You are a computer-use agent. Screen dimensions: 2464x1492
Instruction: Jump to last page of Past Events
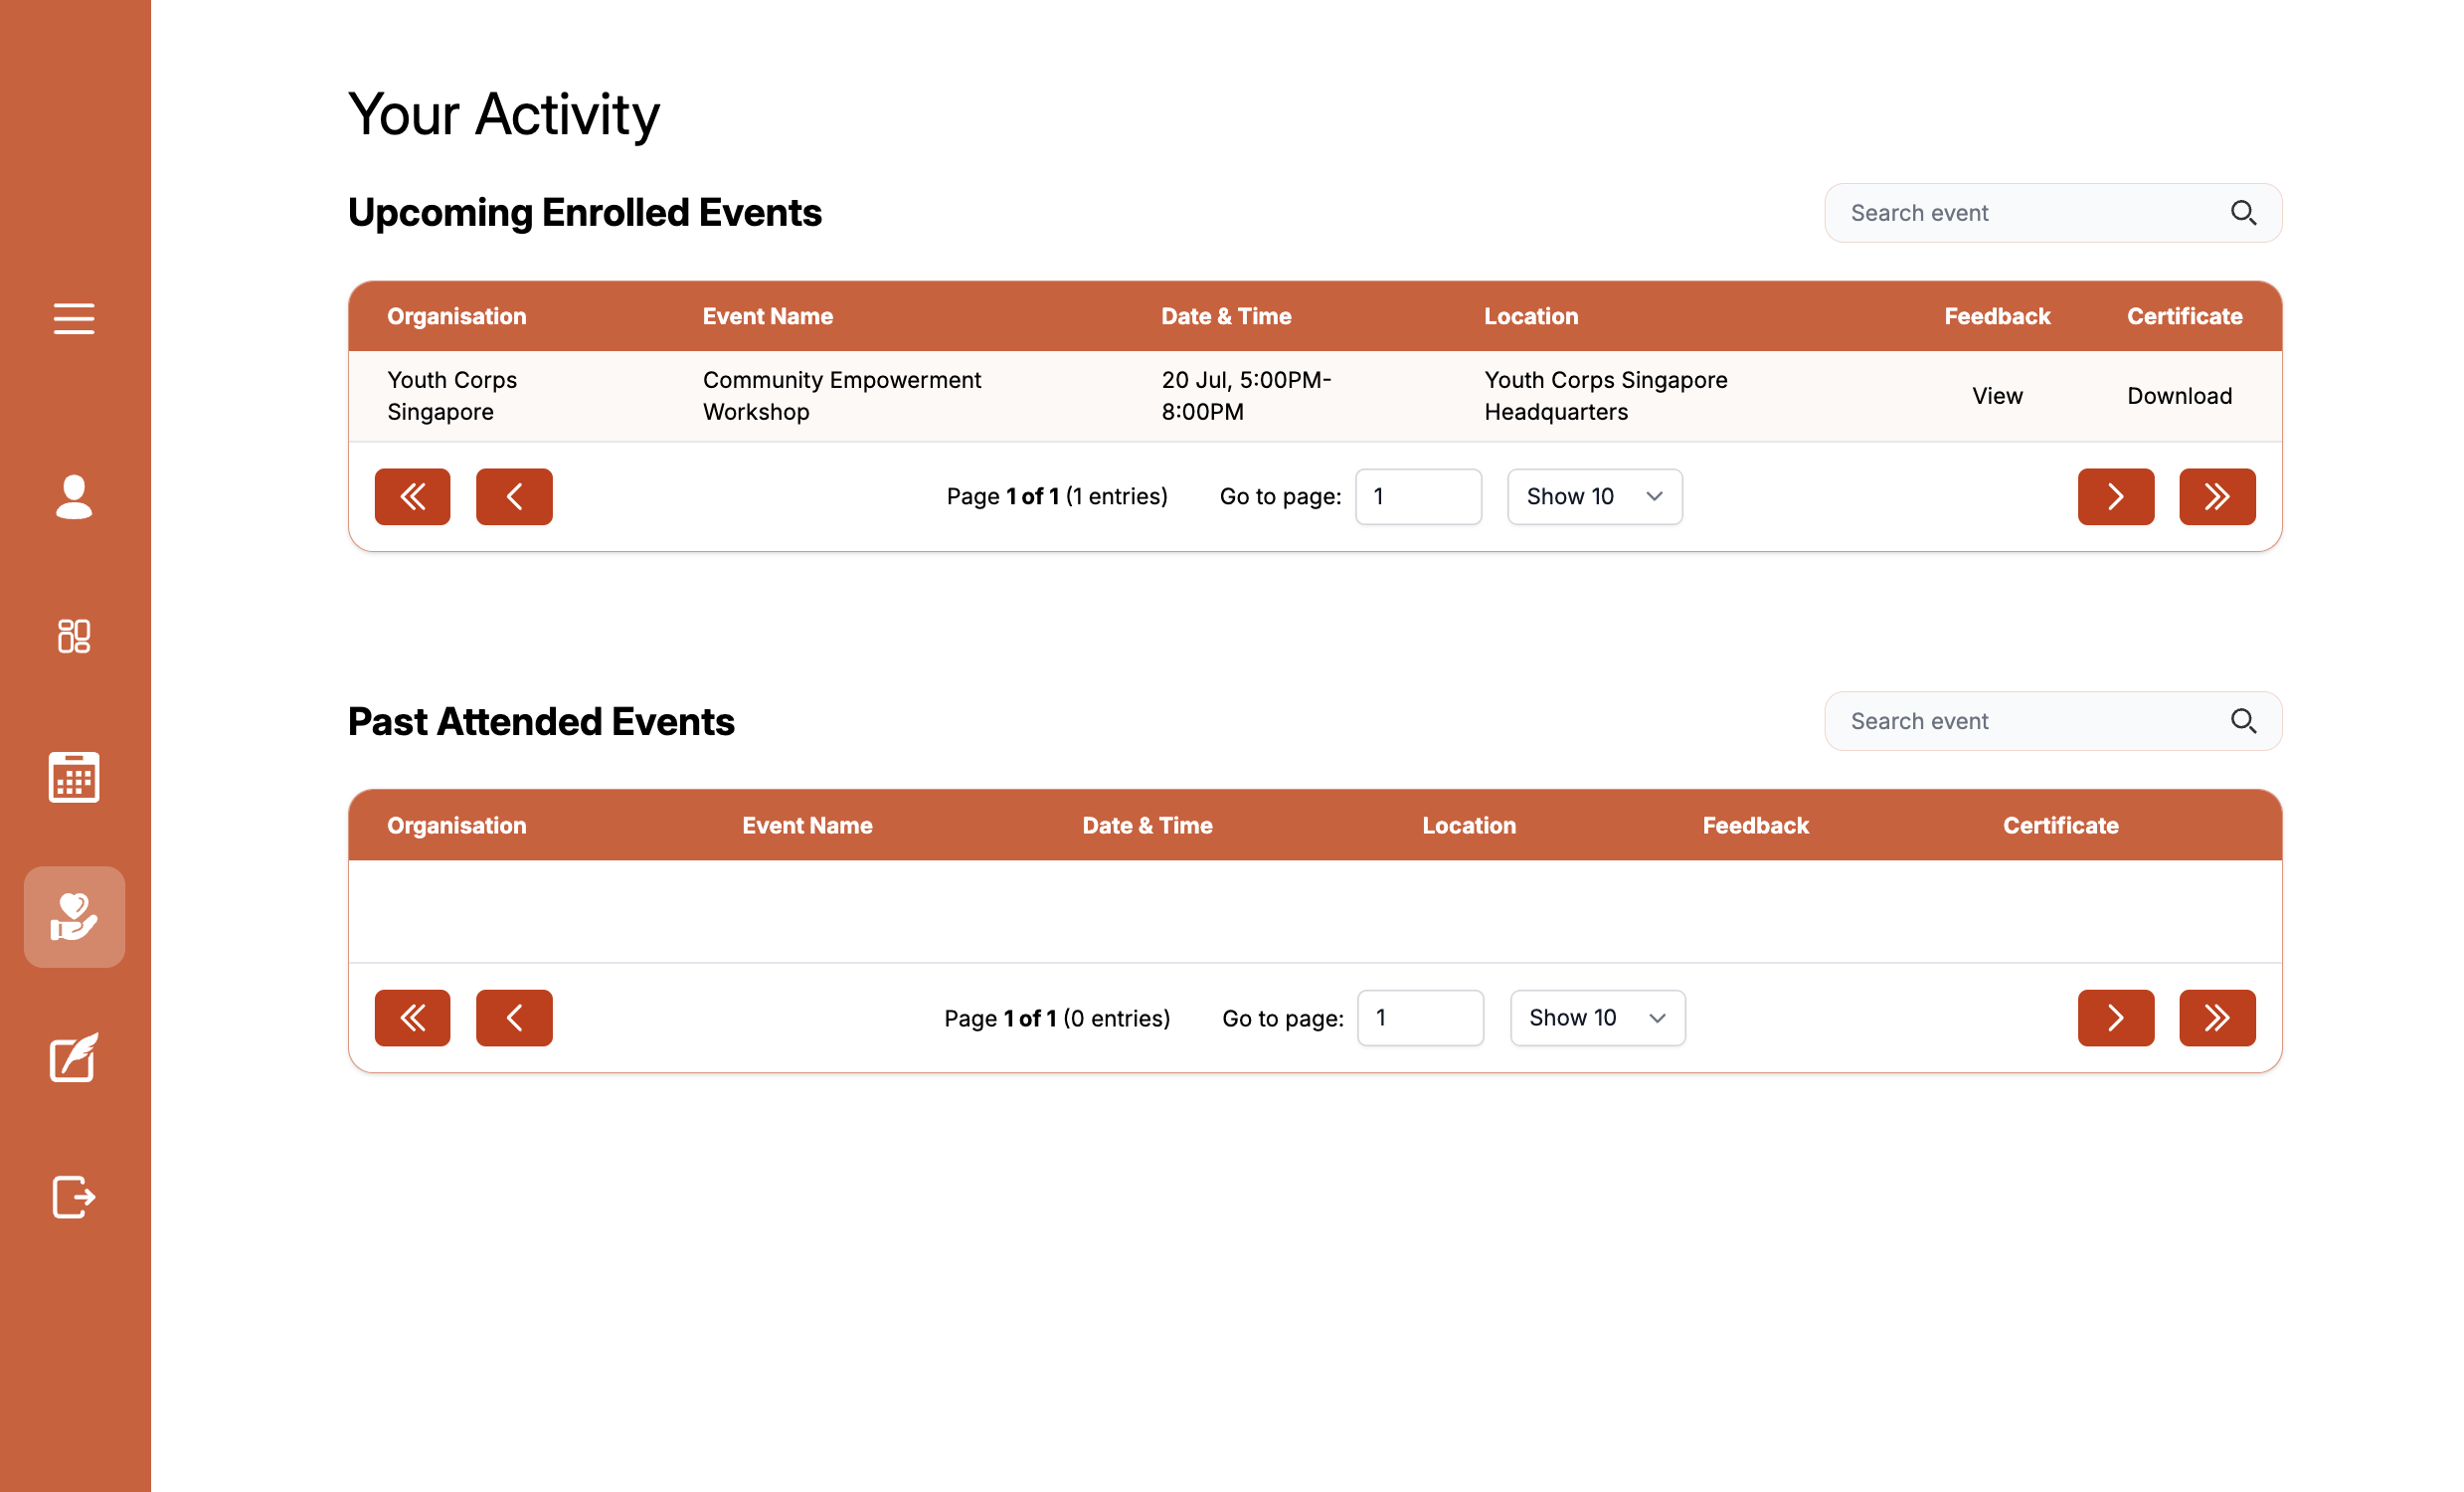click(2216, 1018)
